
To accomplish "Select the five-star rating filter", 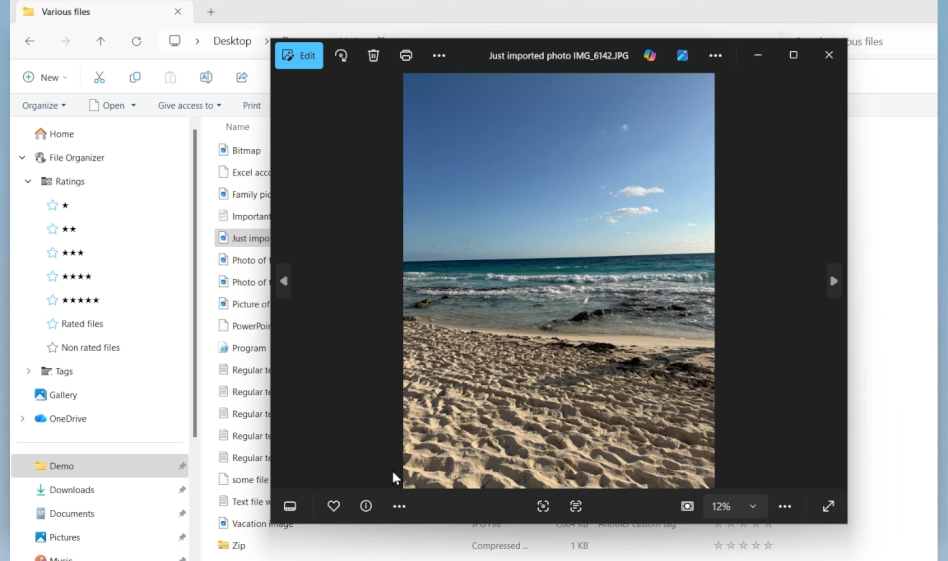I will pyautogui.click(x=73, y=300).
